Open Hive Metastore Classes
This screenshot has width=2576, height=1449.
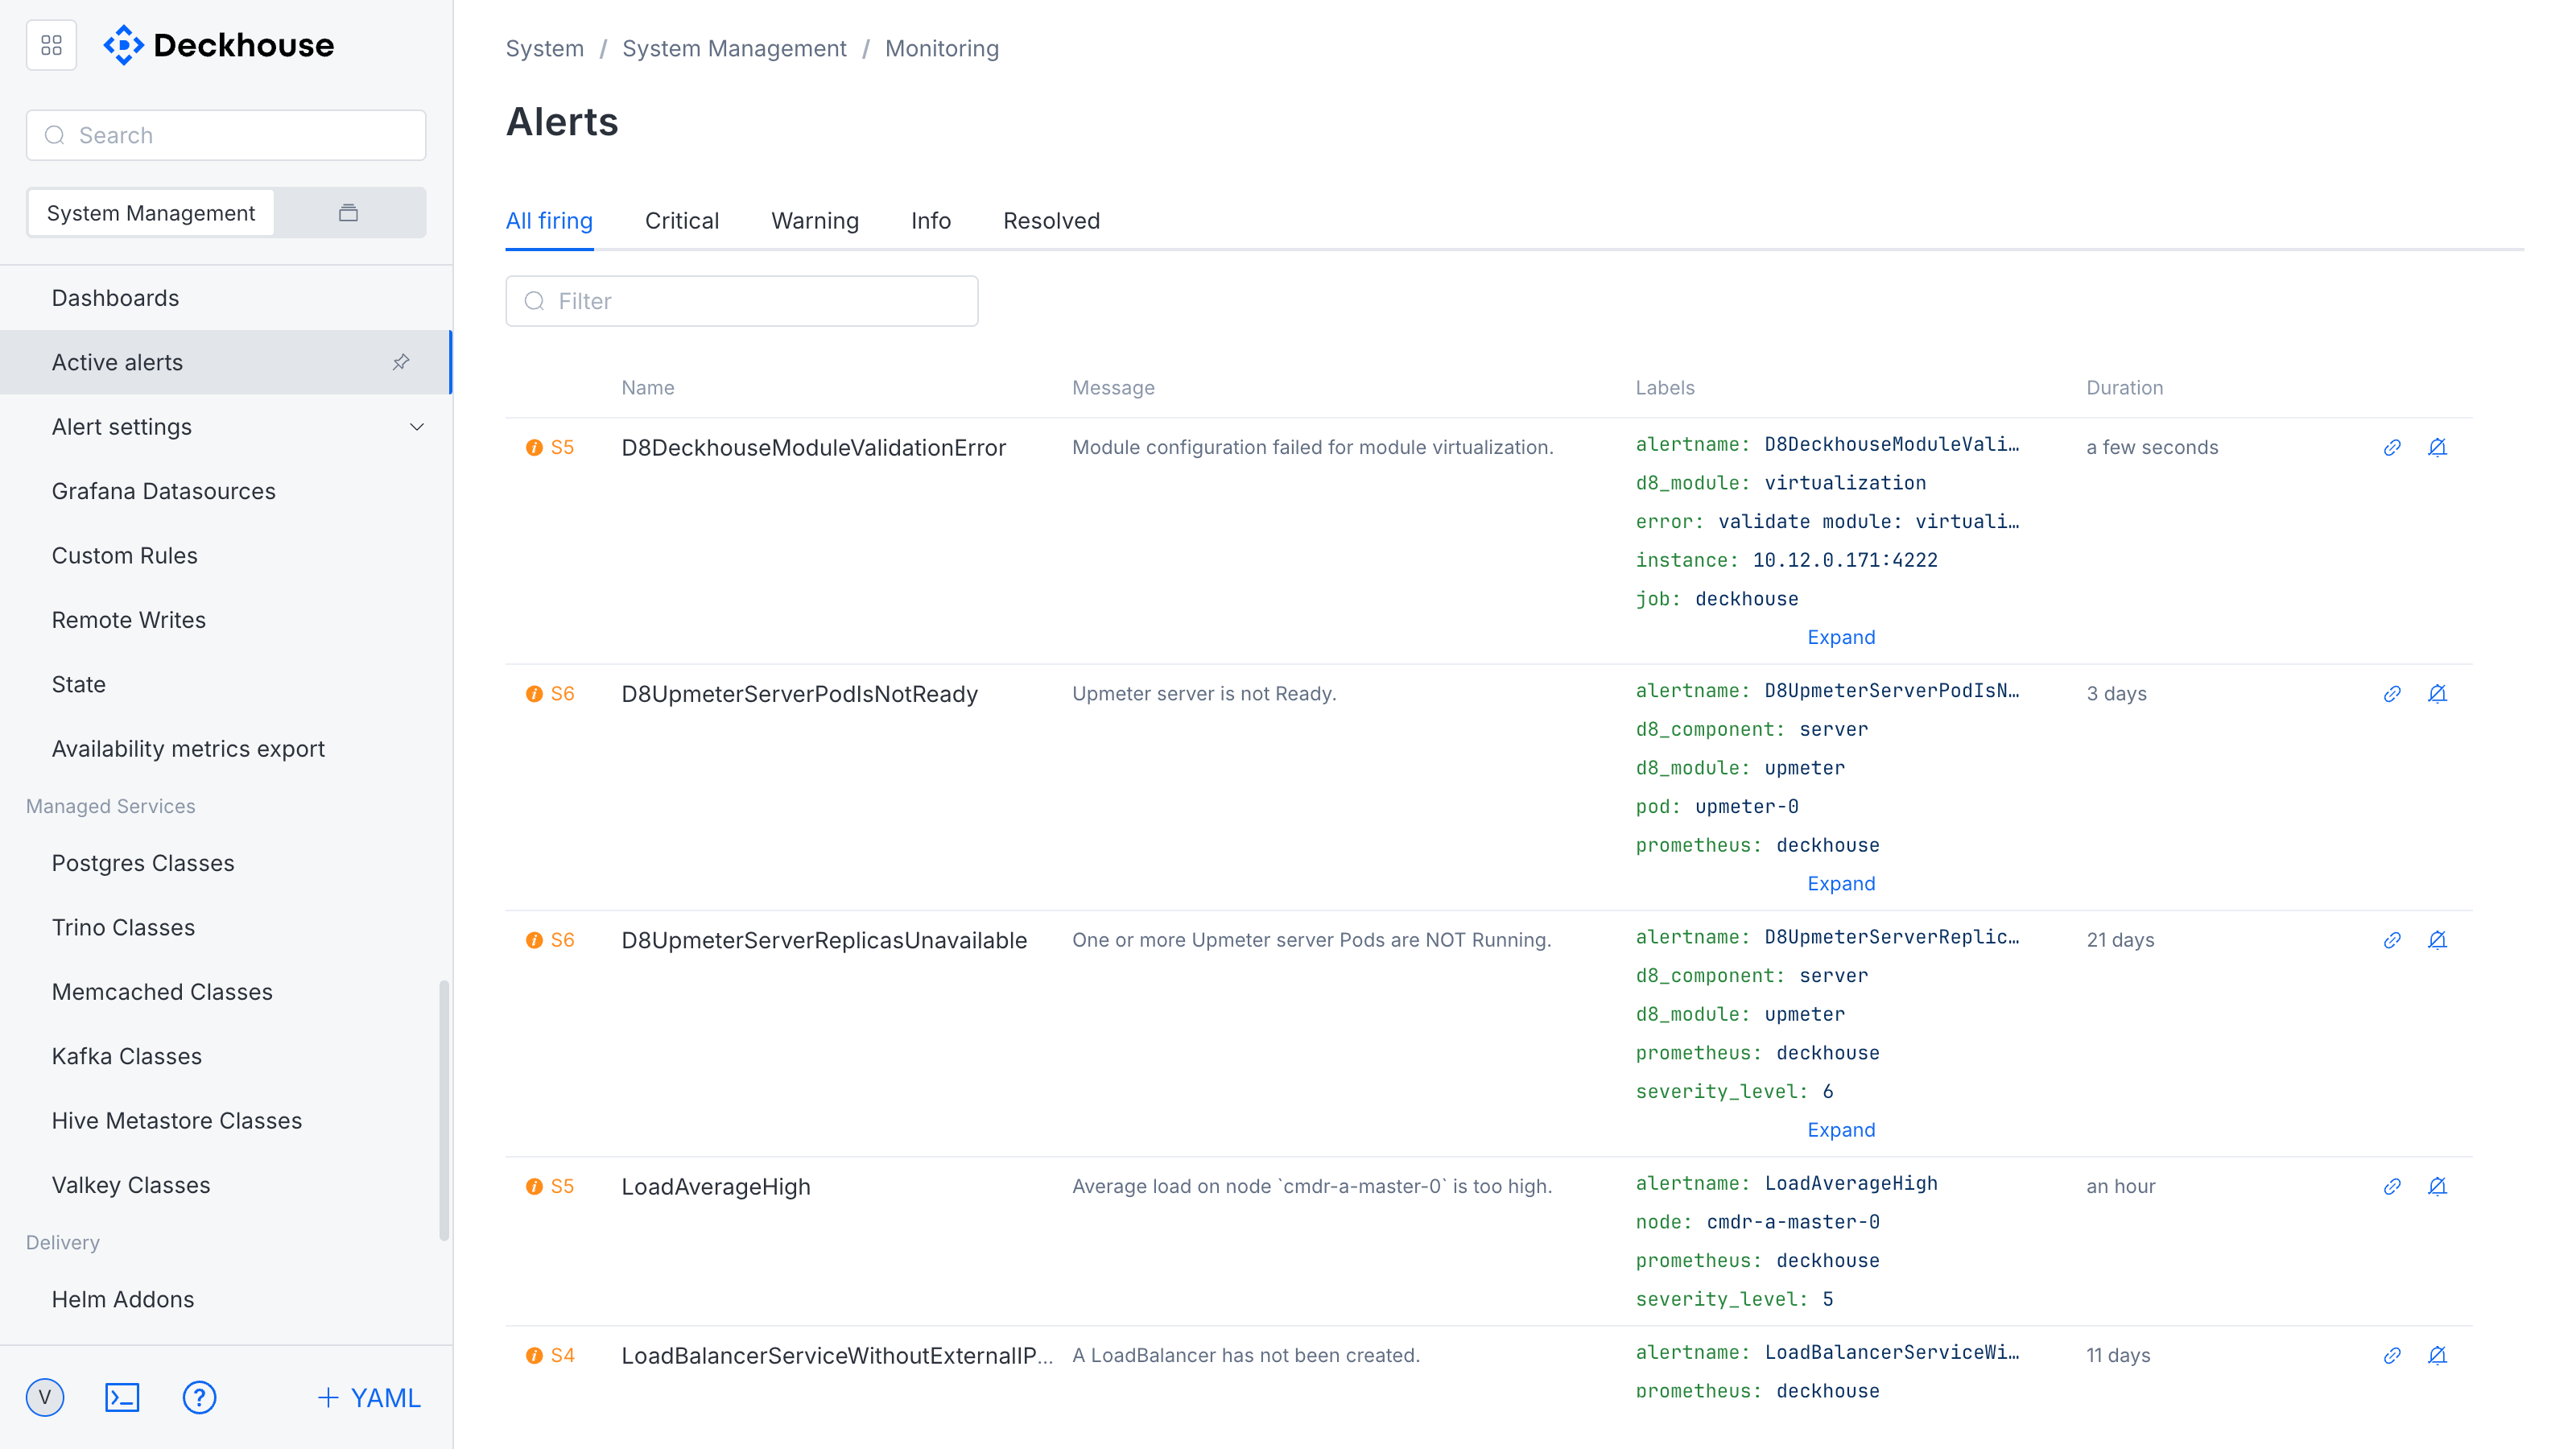click(226, 1121)
